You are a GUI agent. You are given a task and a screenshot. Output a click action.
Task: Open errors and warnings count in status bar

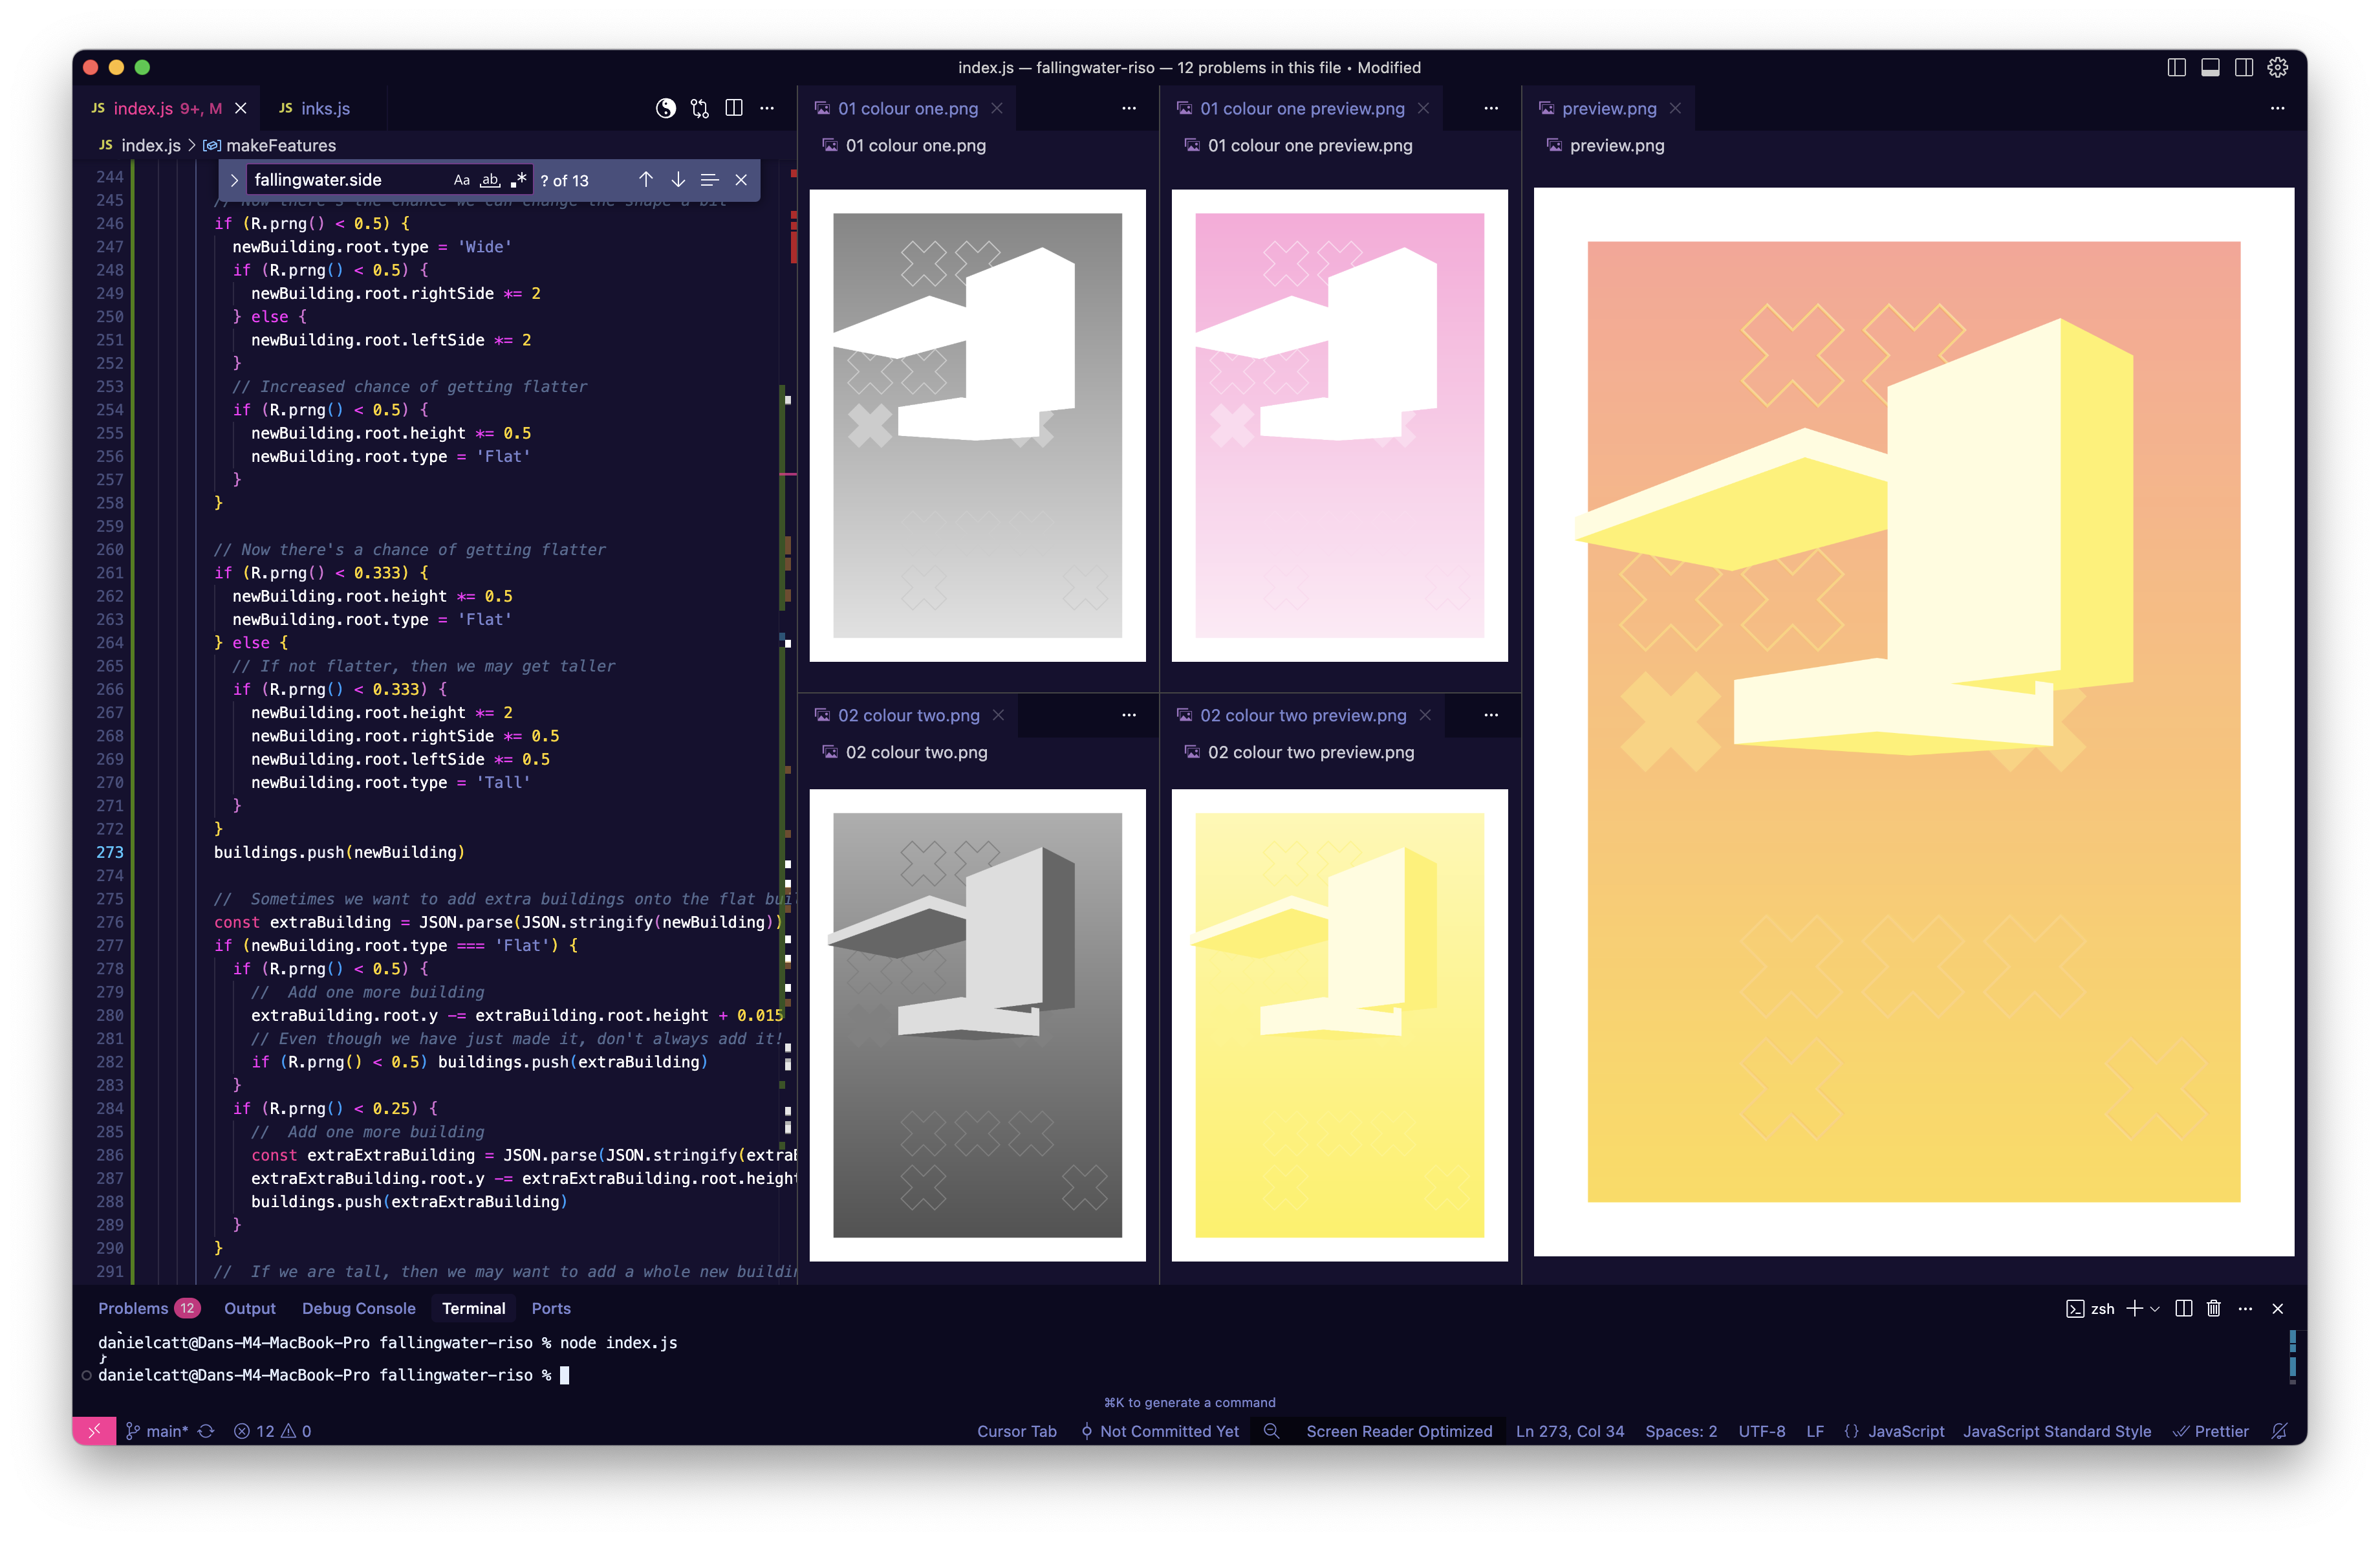click(272, 1431)
